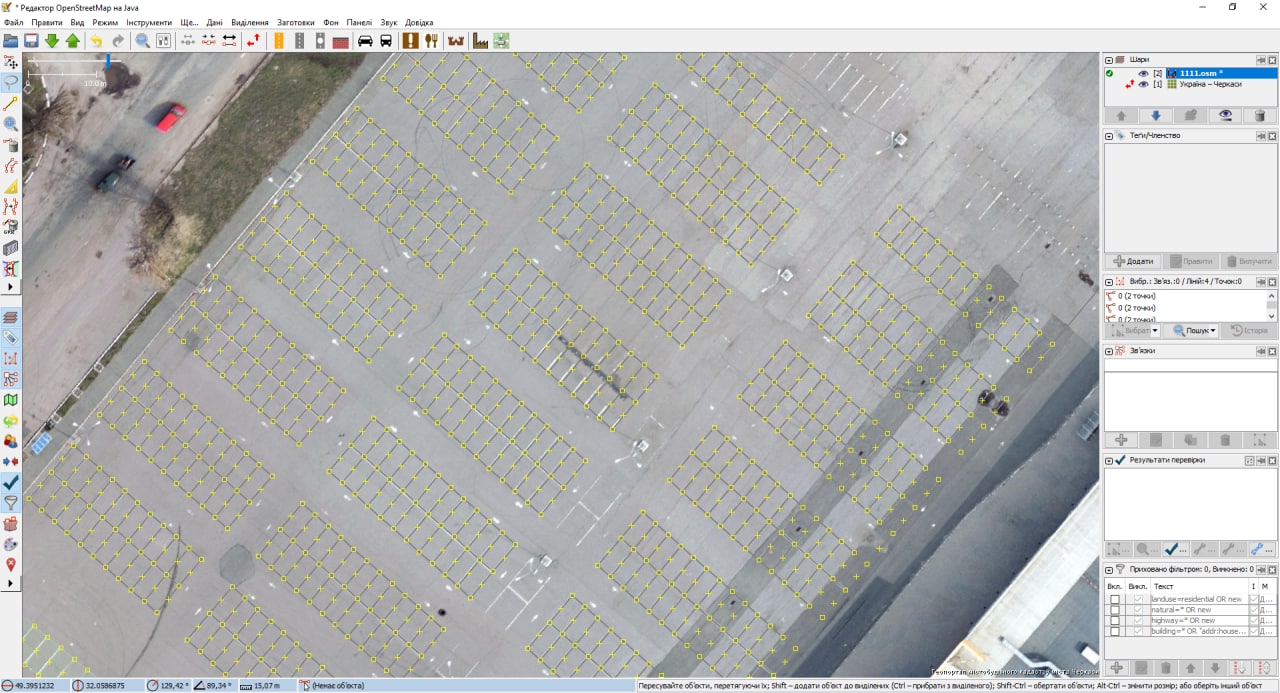Activate the select objects arrow tool
Image resolution: width=1280 pixels, height=693 pixels.
[x=11, y=63]
